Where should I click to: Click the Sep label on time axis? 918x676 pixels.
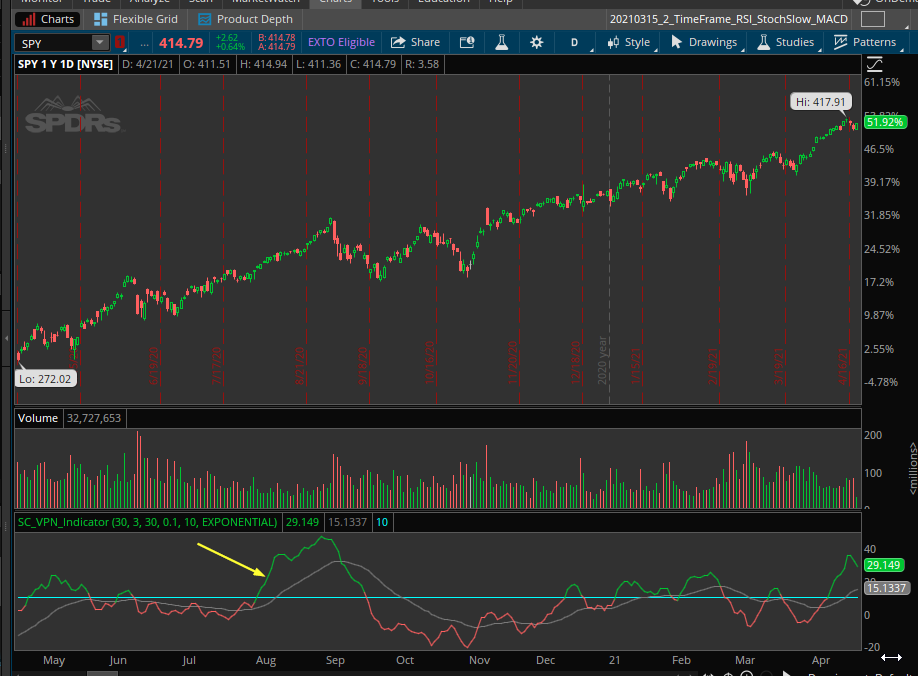[x=335, y=660]
